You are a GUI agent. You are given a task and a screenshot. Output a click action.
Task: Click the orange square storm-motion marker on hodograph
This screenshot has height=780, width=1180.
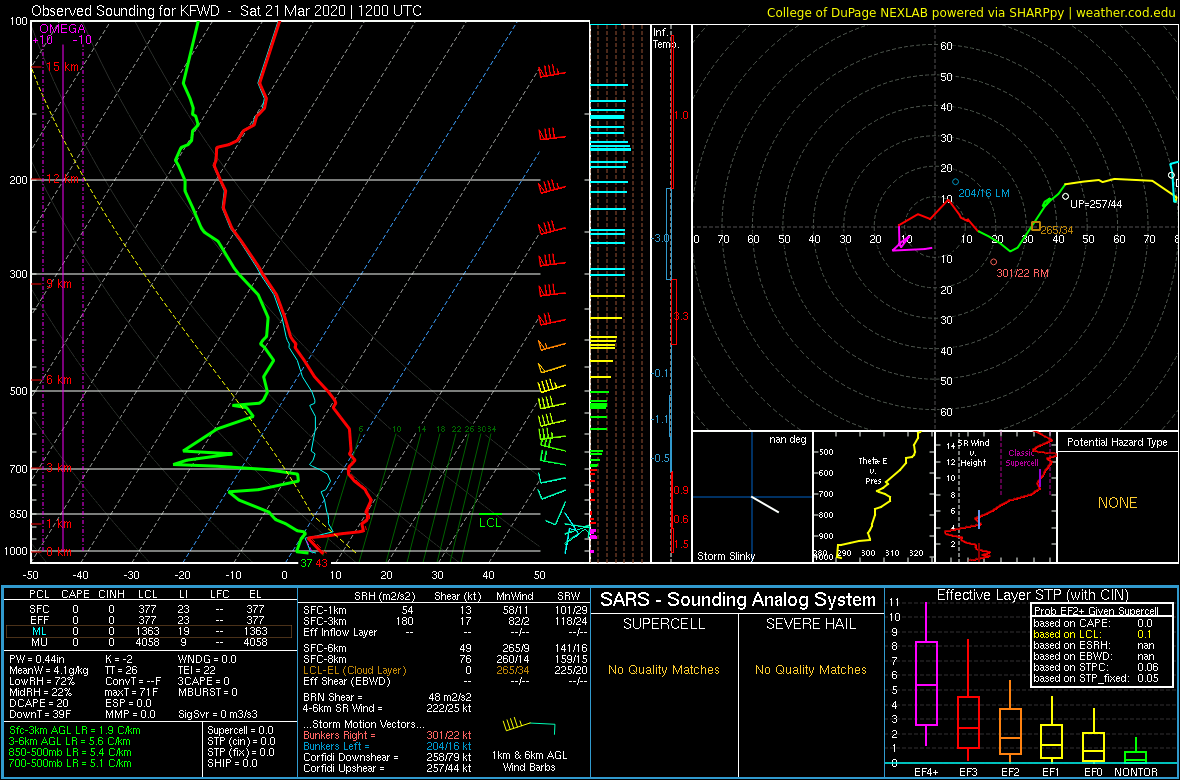pos(1036,226)
